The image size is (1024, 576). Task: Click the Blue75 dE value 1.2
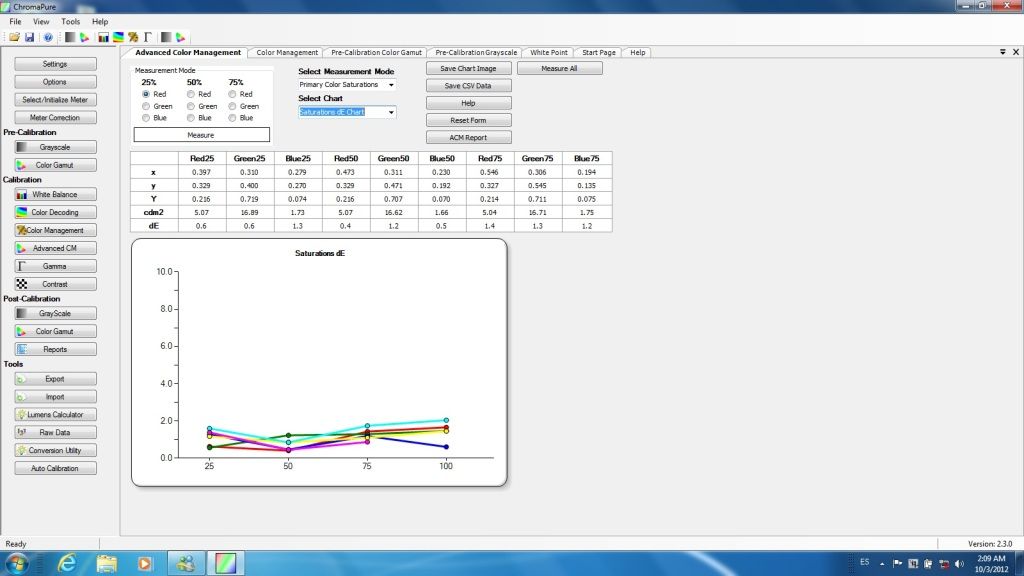pos(586,226)
